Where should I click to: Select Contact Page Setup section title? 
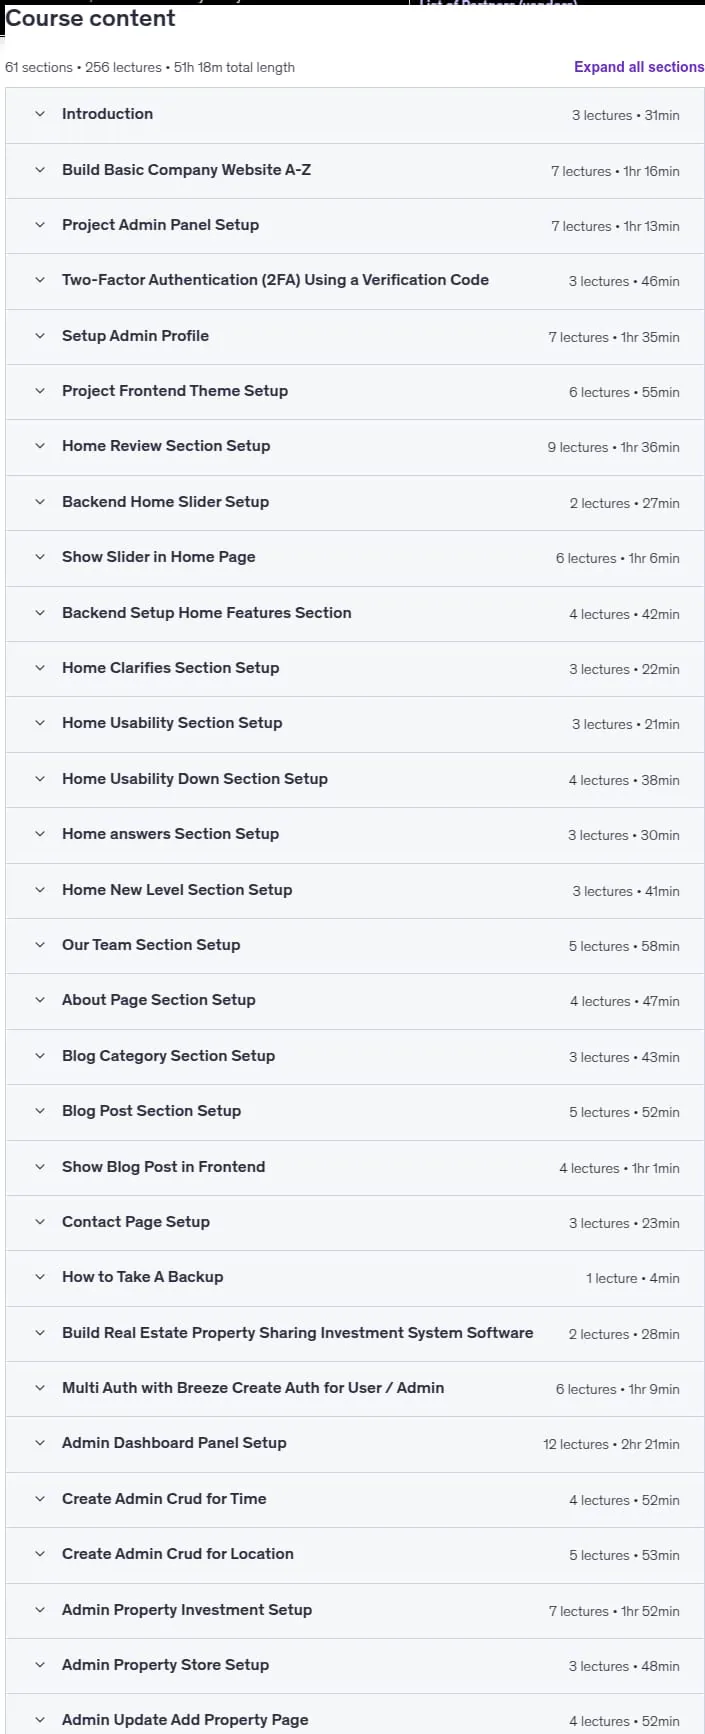pos(136,1222)
